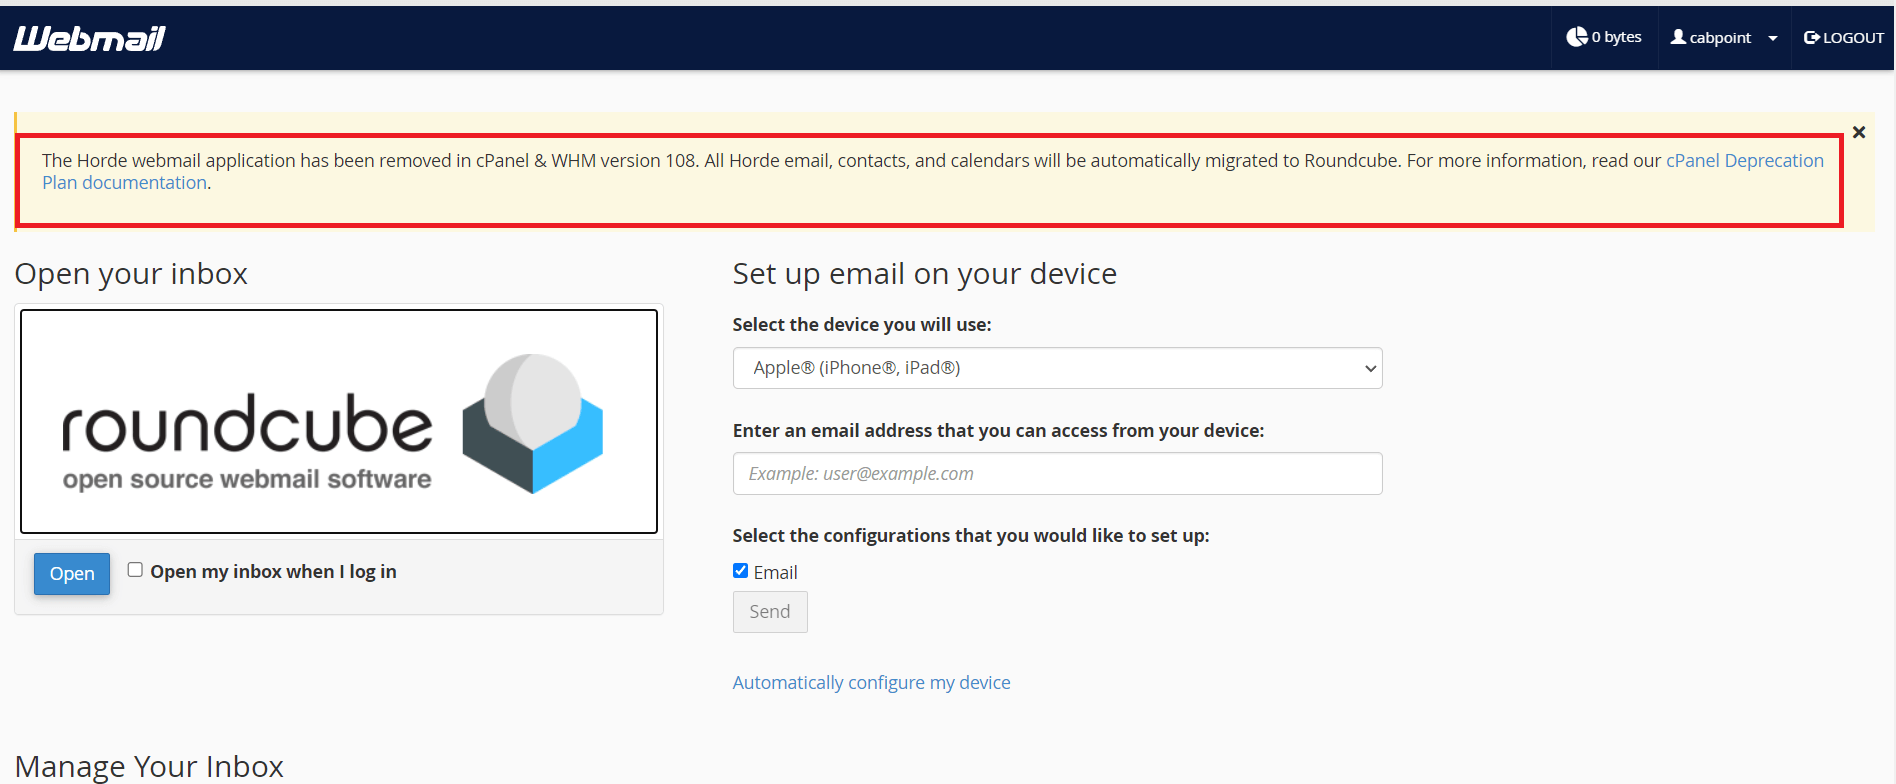
Task: Click the disk usage pie icon
Action: pos(1577,37)
